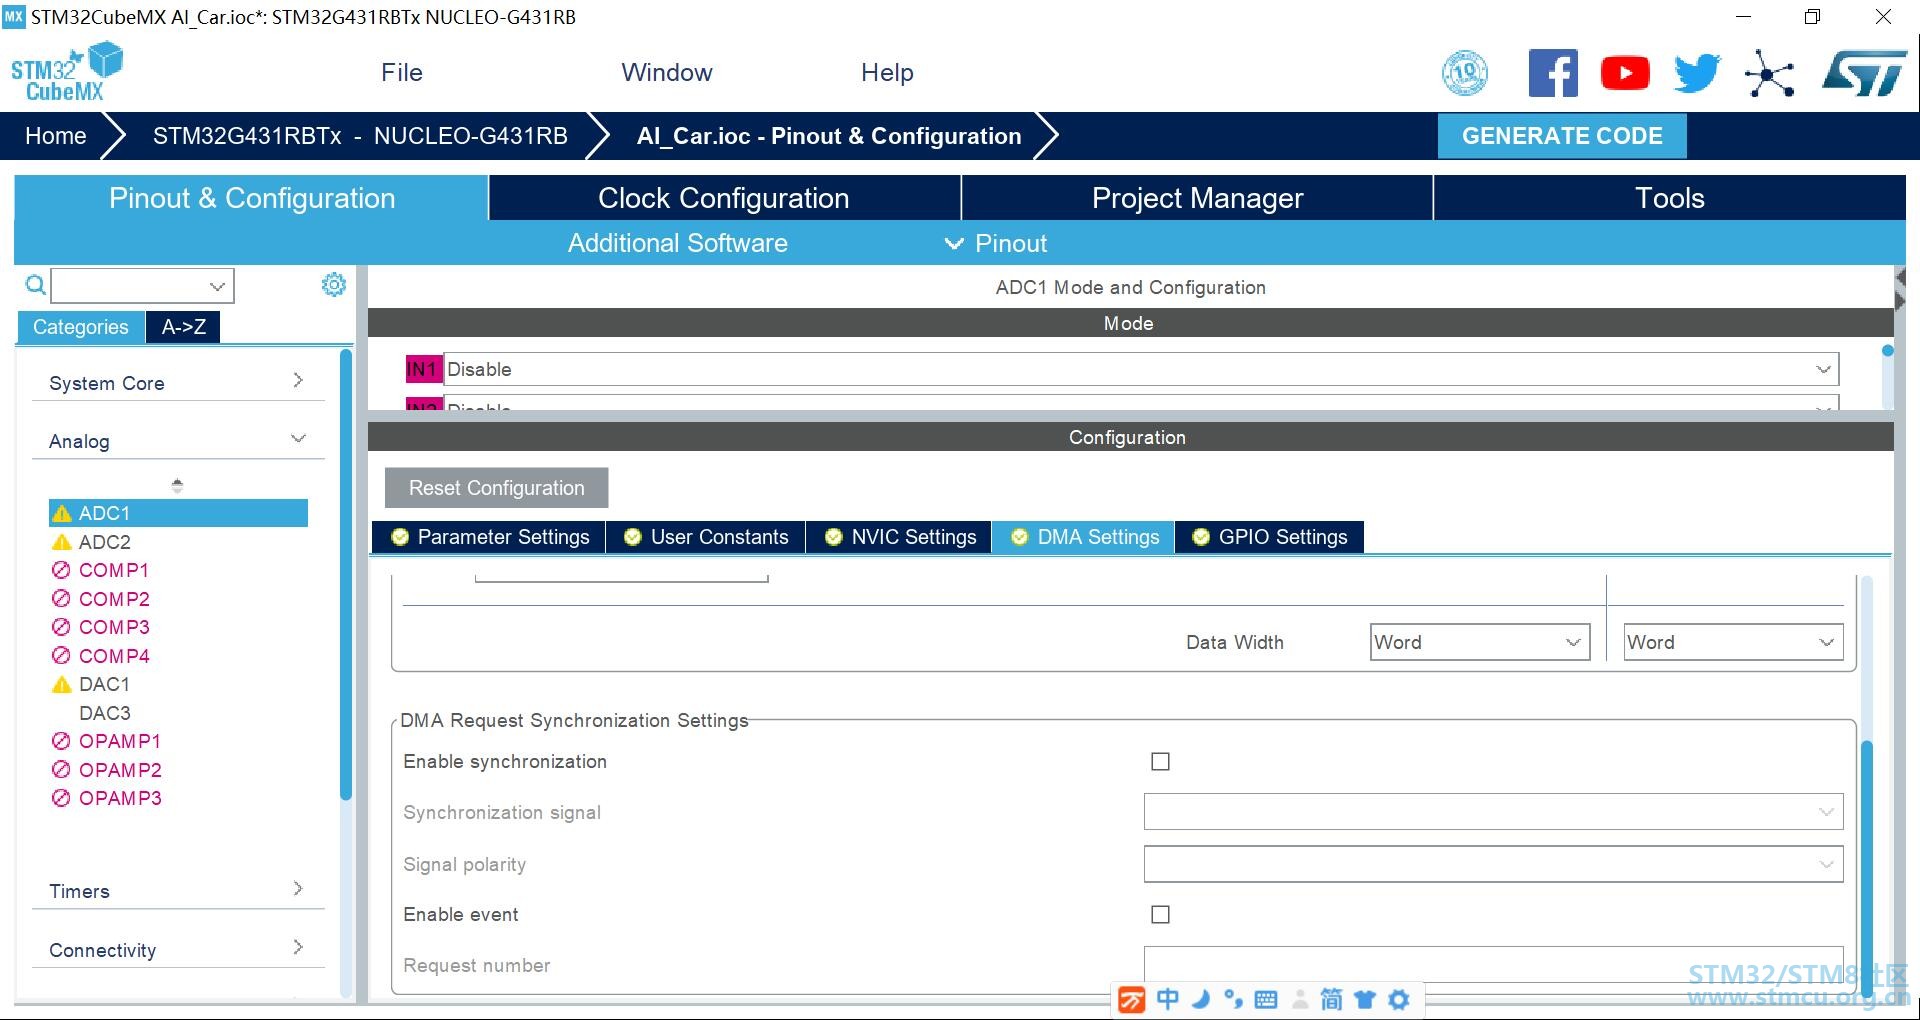The image size is (1920, 1020).
Task: Tick the Enable event checkbox
Action: click(x=1160, y=915)
